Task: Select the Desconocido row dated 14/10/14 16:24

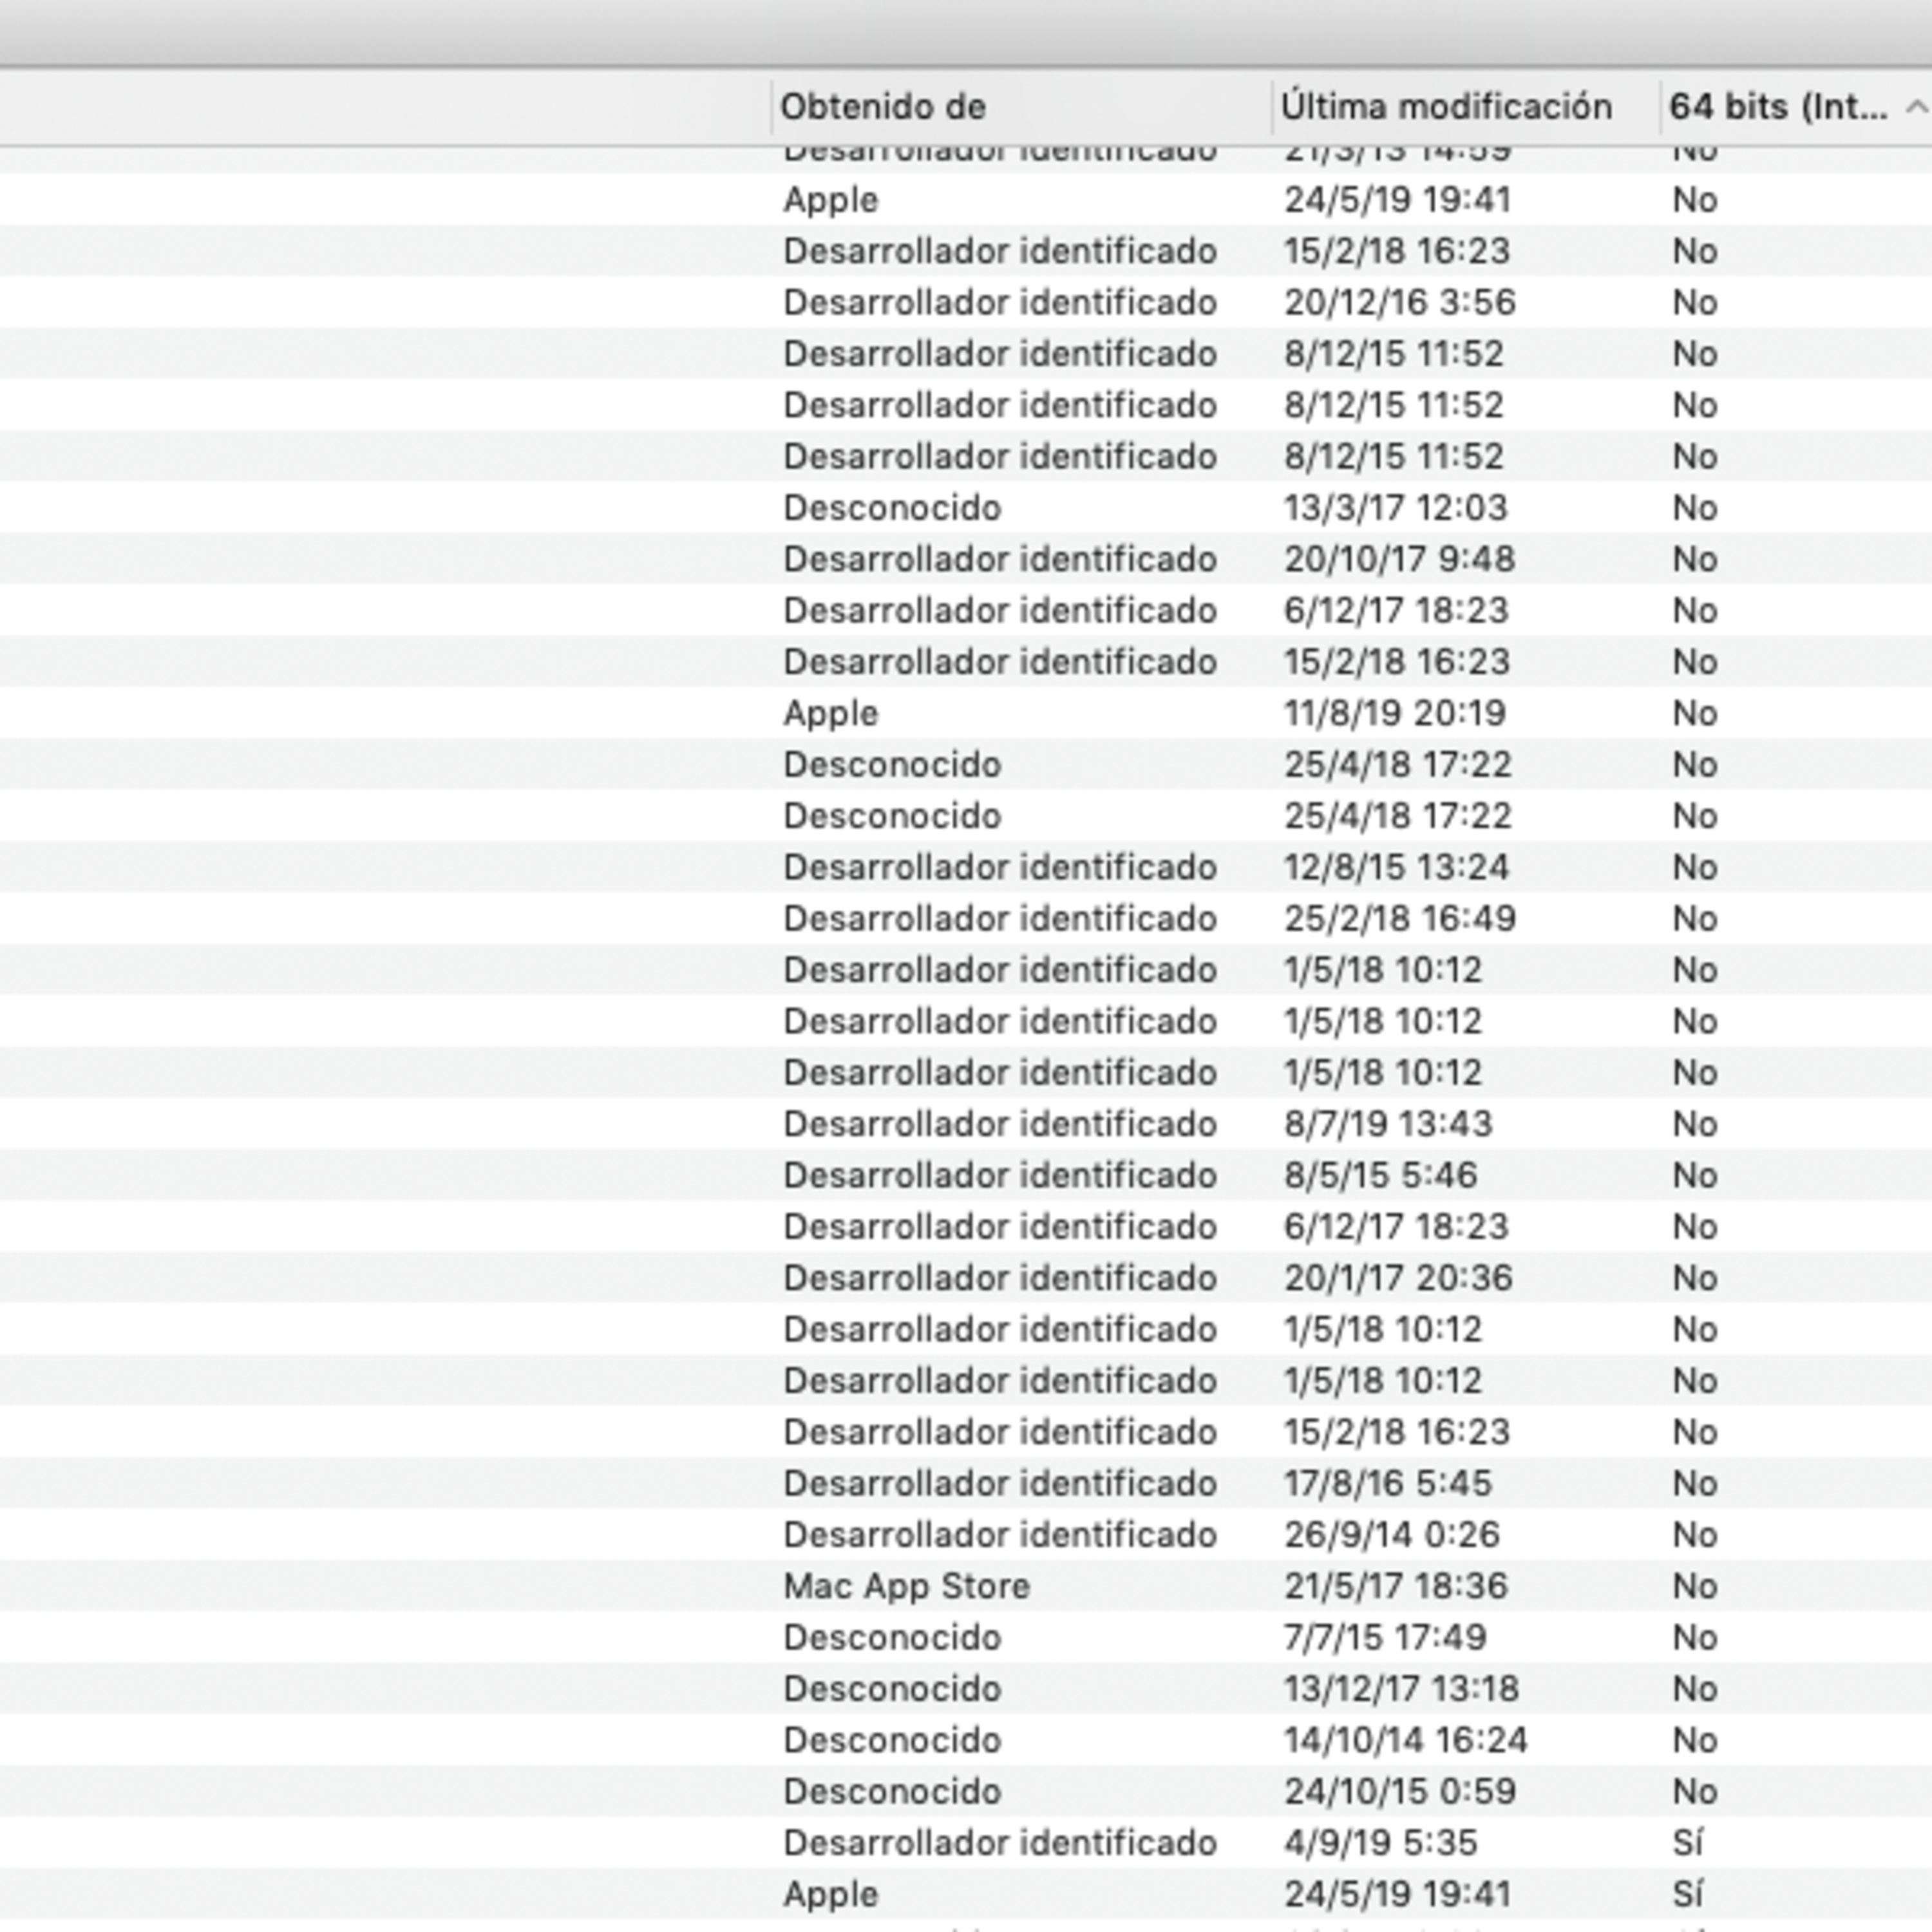Action: [892, 1740]
